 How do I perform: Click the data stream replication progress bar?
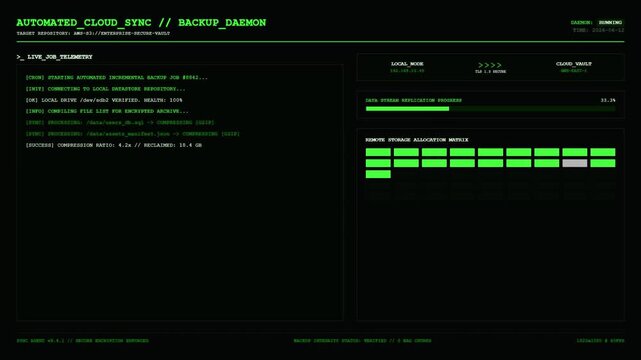pos(490,109)
